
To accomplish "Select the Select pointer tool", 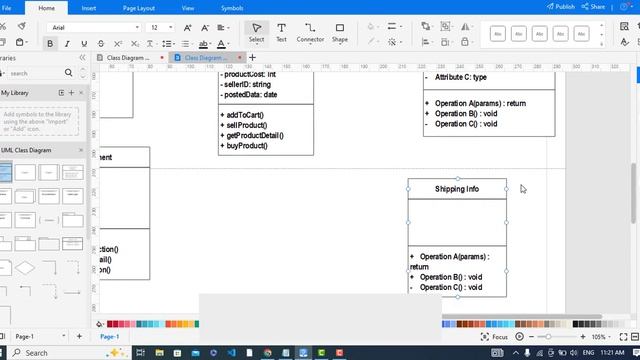I will (x=256, y=33).
